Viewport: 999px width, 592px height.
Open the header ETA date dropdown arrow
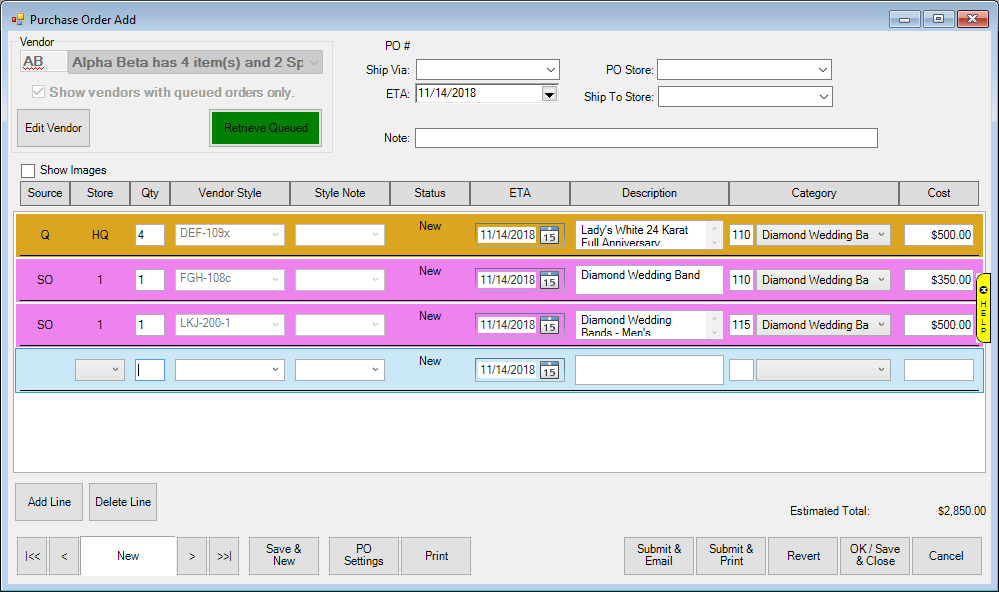pos(549,94)
